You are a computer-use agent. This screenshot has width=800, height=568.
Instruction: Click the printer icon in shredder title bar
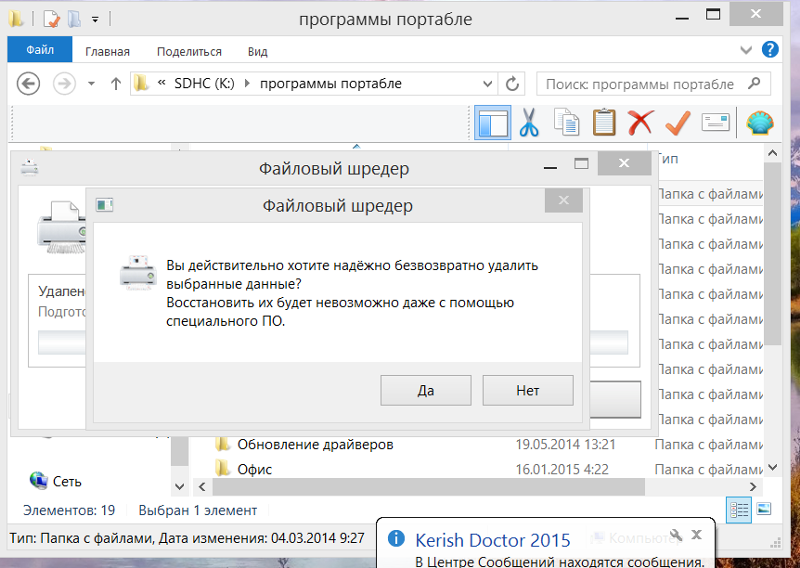tap(30, 168)
